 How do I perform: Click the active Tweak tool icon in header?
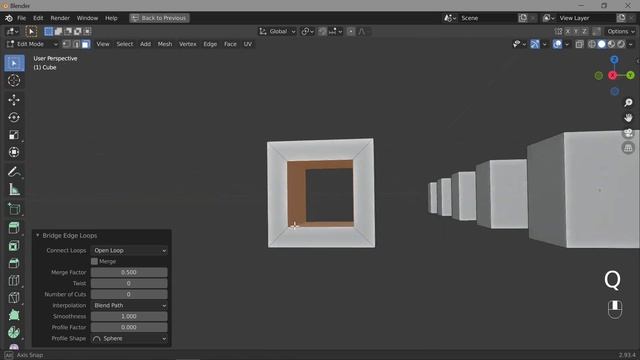tap(31, 31)
